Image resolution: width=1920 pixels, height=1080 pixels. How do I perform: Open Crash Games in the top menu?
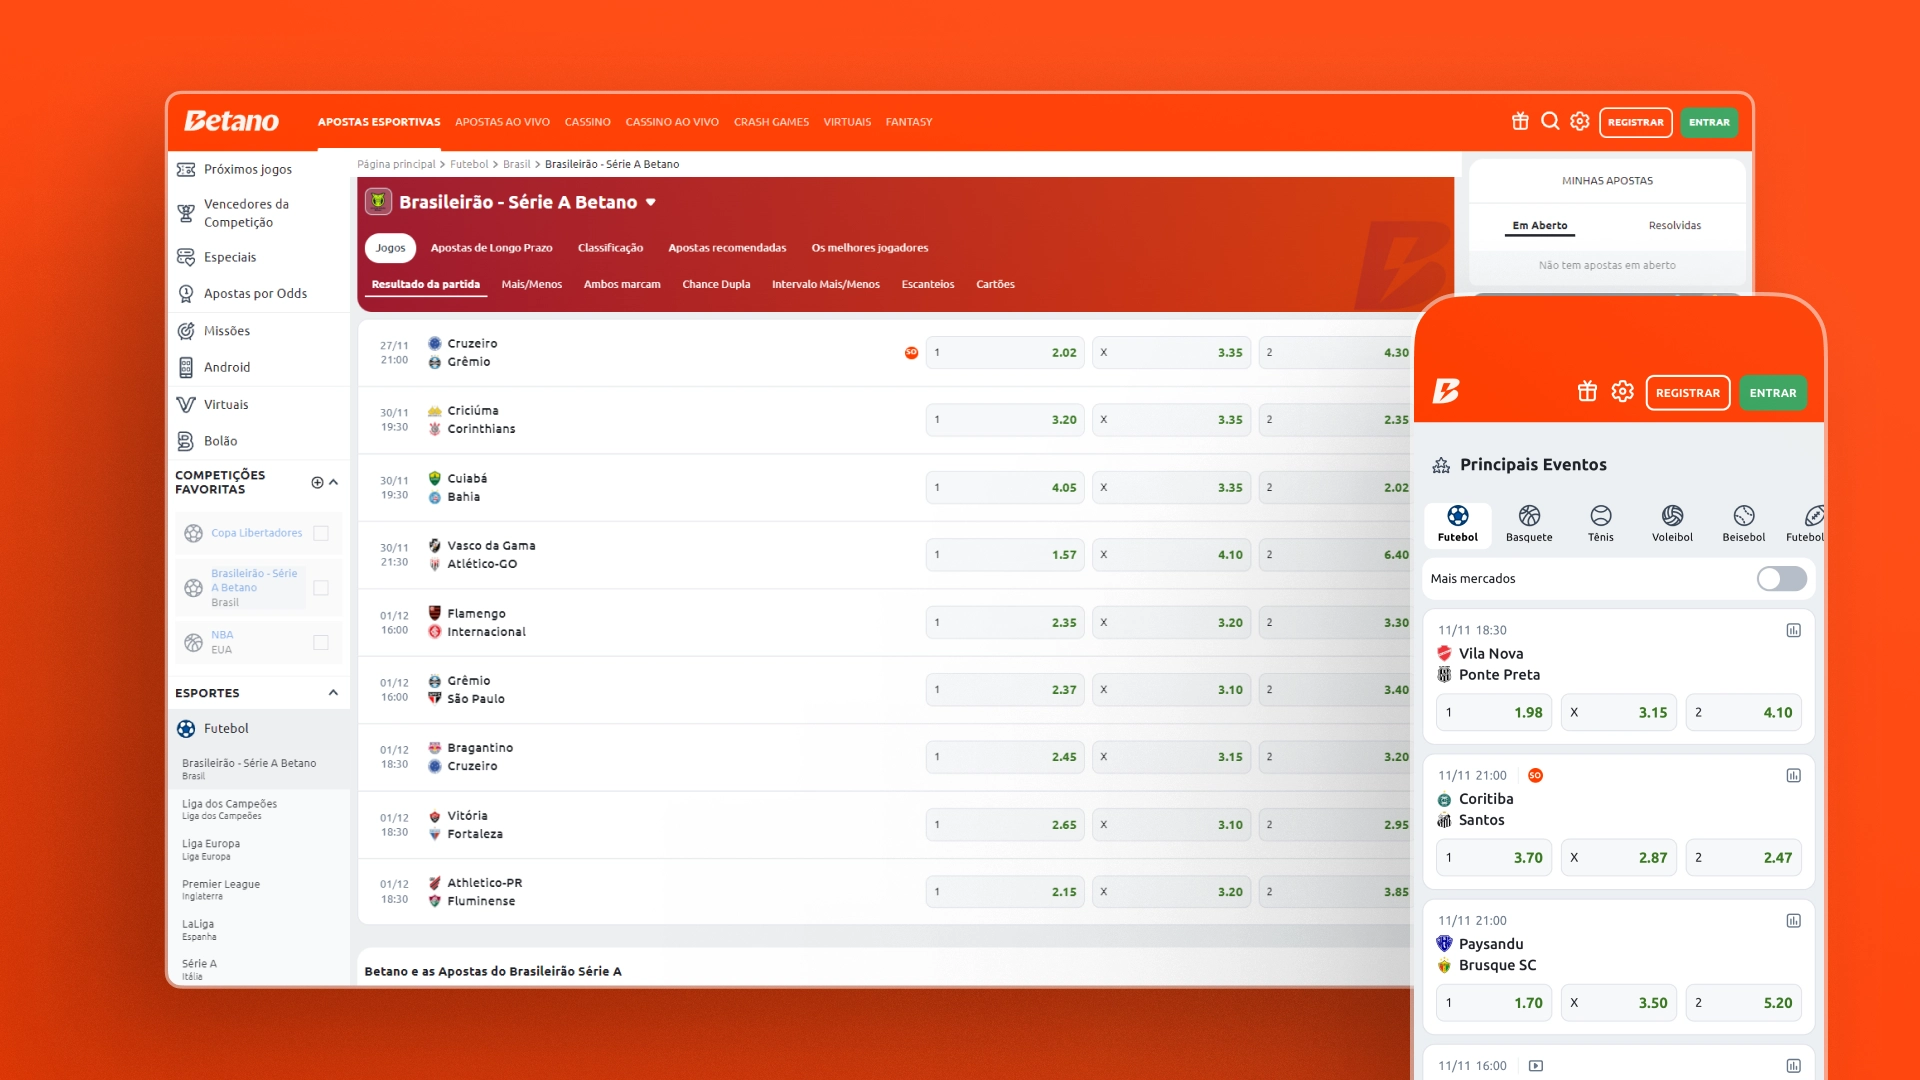click(x=771, y=122)
